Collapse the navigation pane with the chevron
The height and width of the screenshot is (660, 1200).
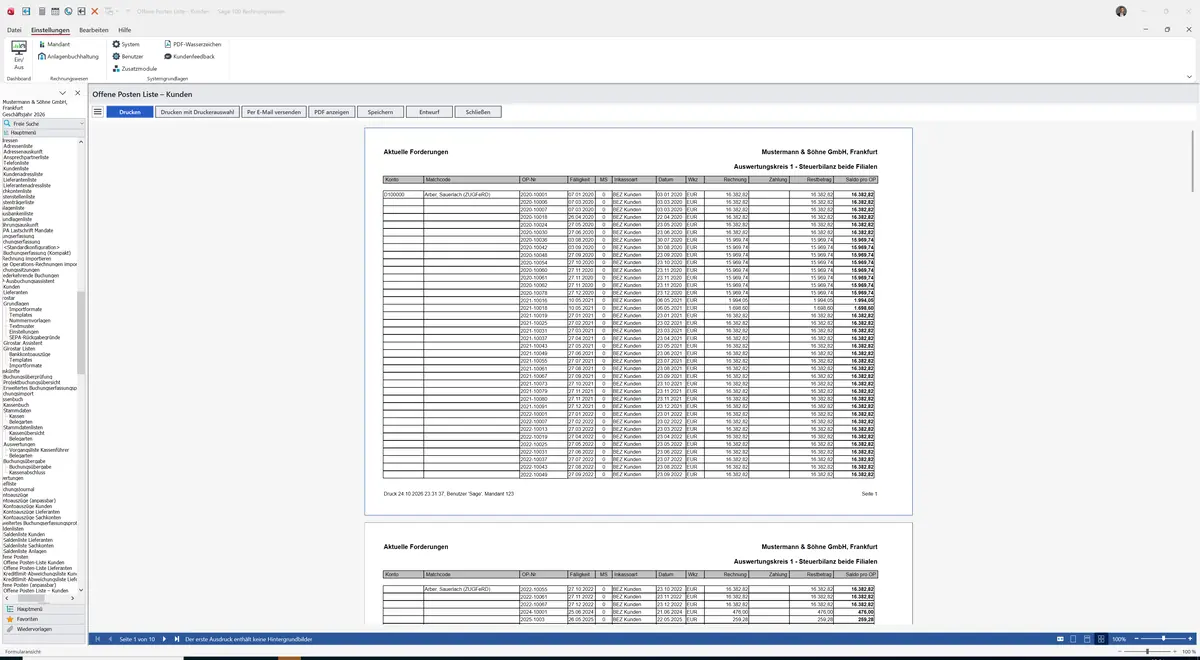(x=63, y=93)
